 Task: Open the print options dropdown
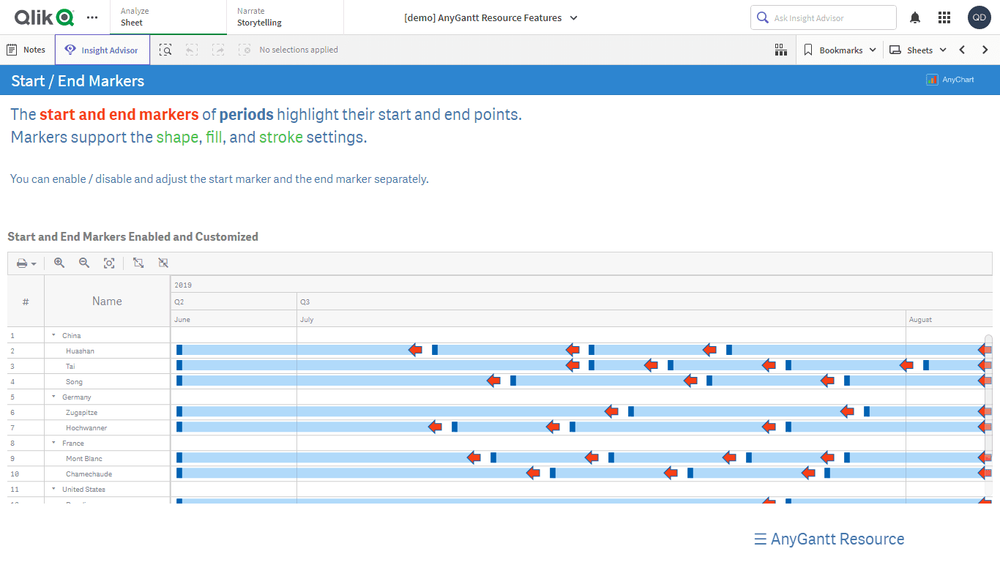[x=27, y=263]
